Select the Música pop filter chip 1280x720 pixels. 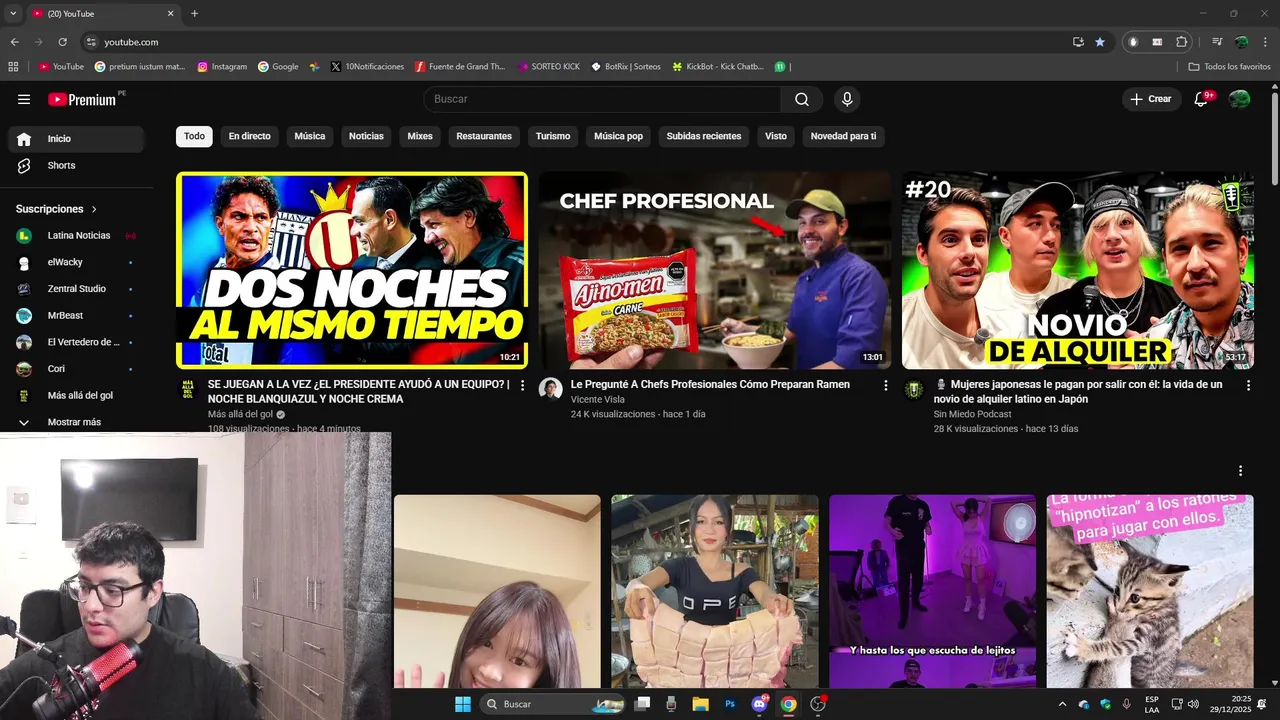pos(618,136)
